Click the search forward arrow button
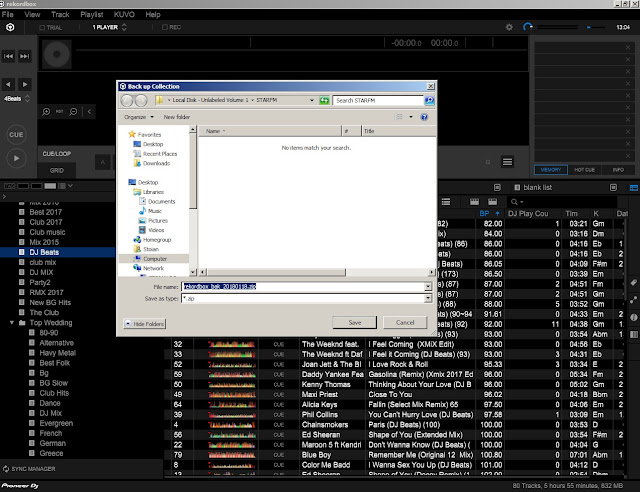This screenshot has width=640, height=492. pos(25,85)
